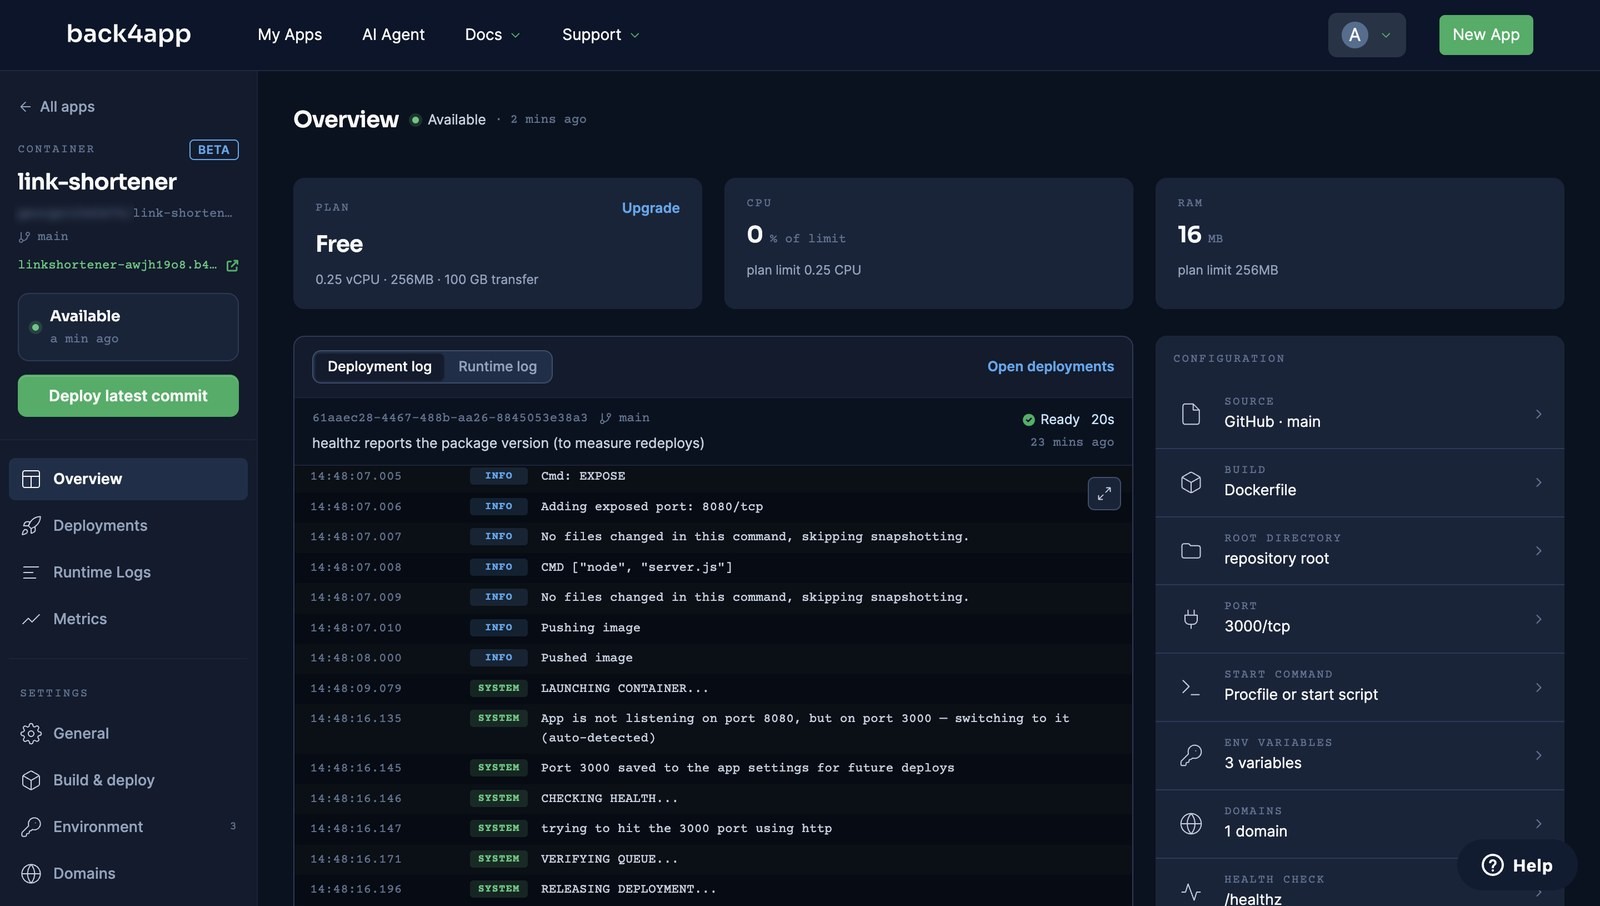Click Deploy latest commit button
Viewport: 1600px width, 906px height.
tap(128, 396)
